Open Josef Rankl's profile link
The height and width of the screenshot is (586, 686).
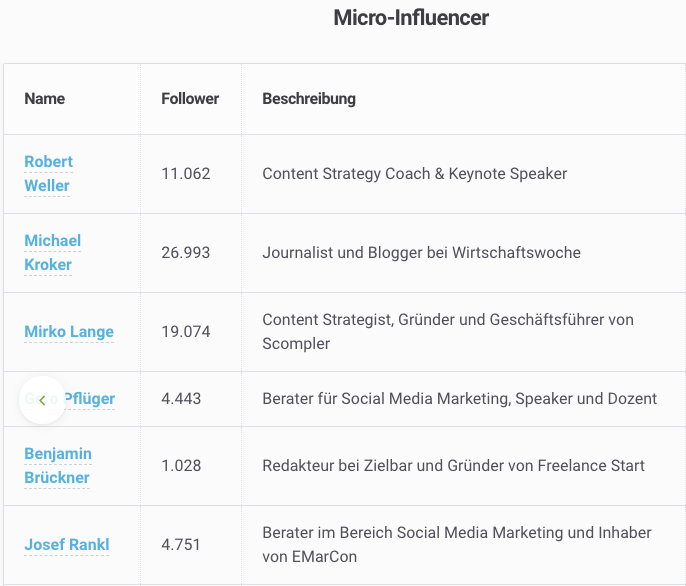click(x=66, y=544)
